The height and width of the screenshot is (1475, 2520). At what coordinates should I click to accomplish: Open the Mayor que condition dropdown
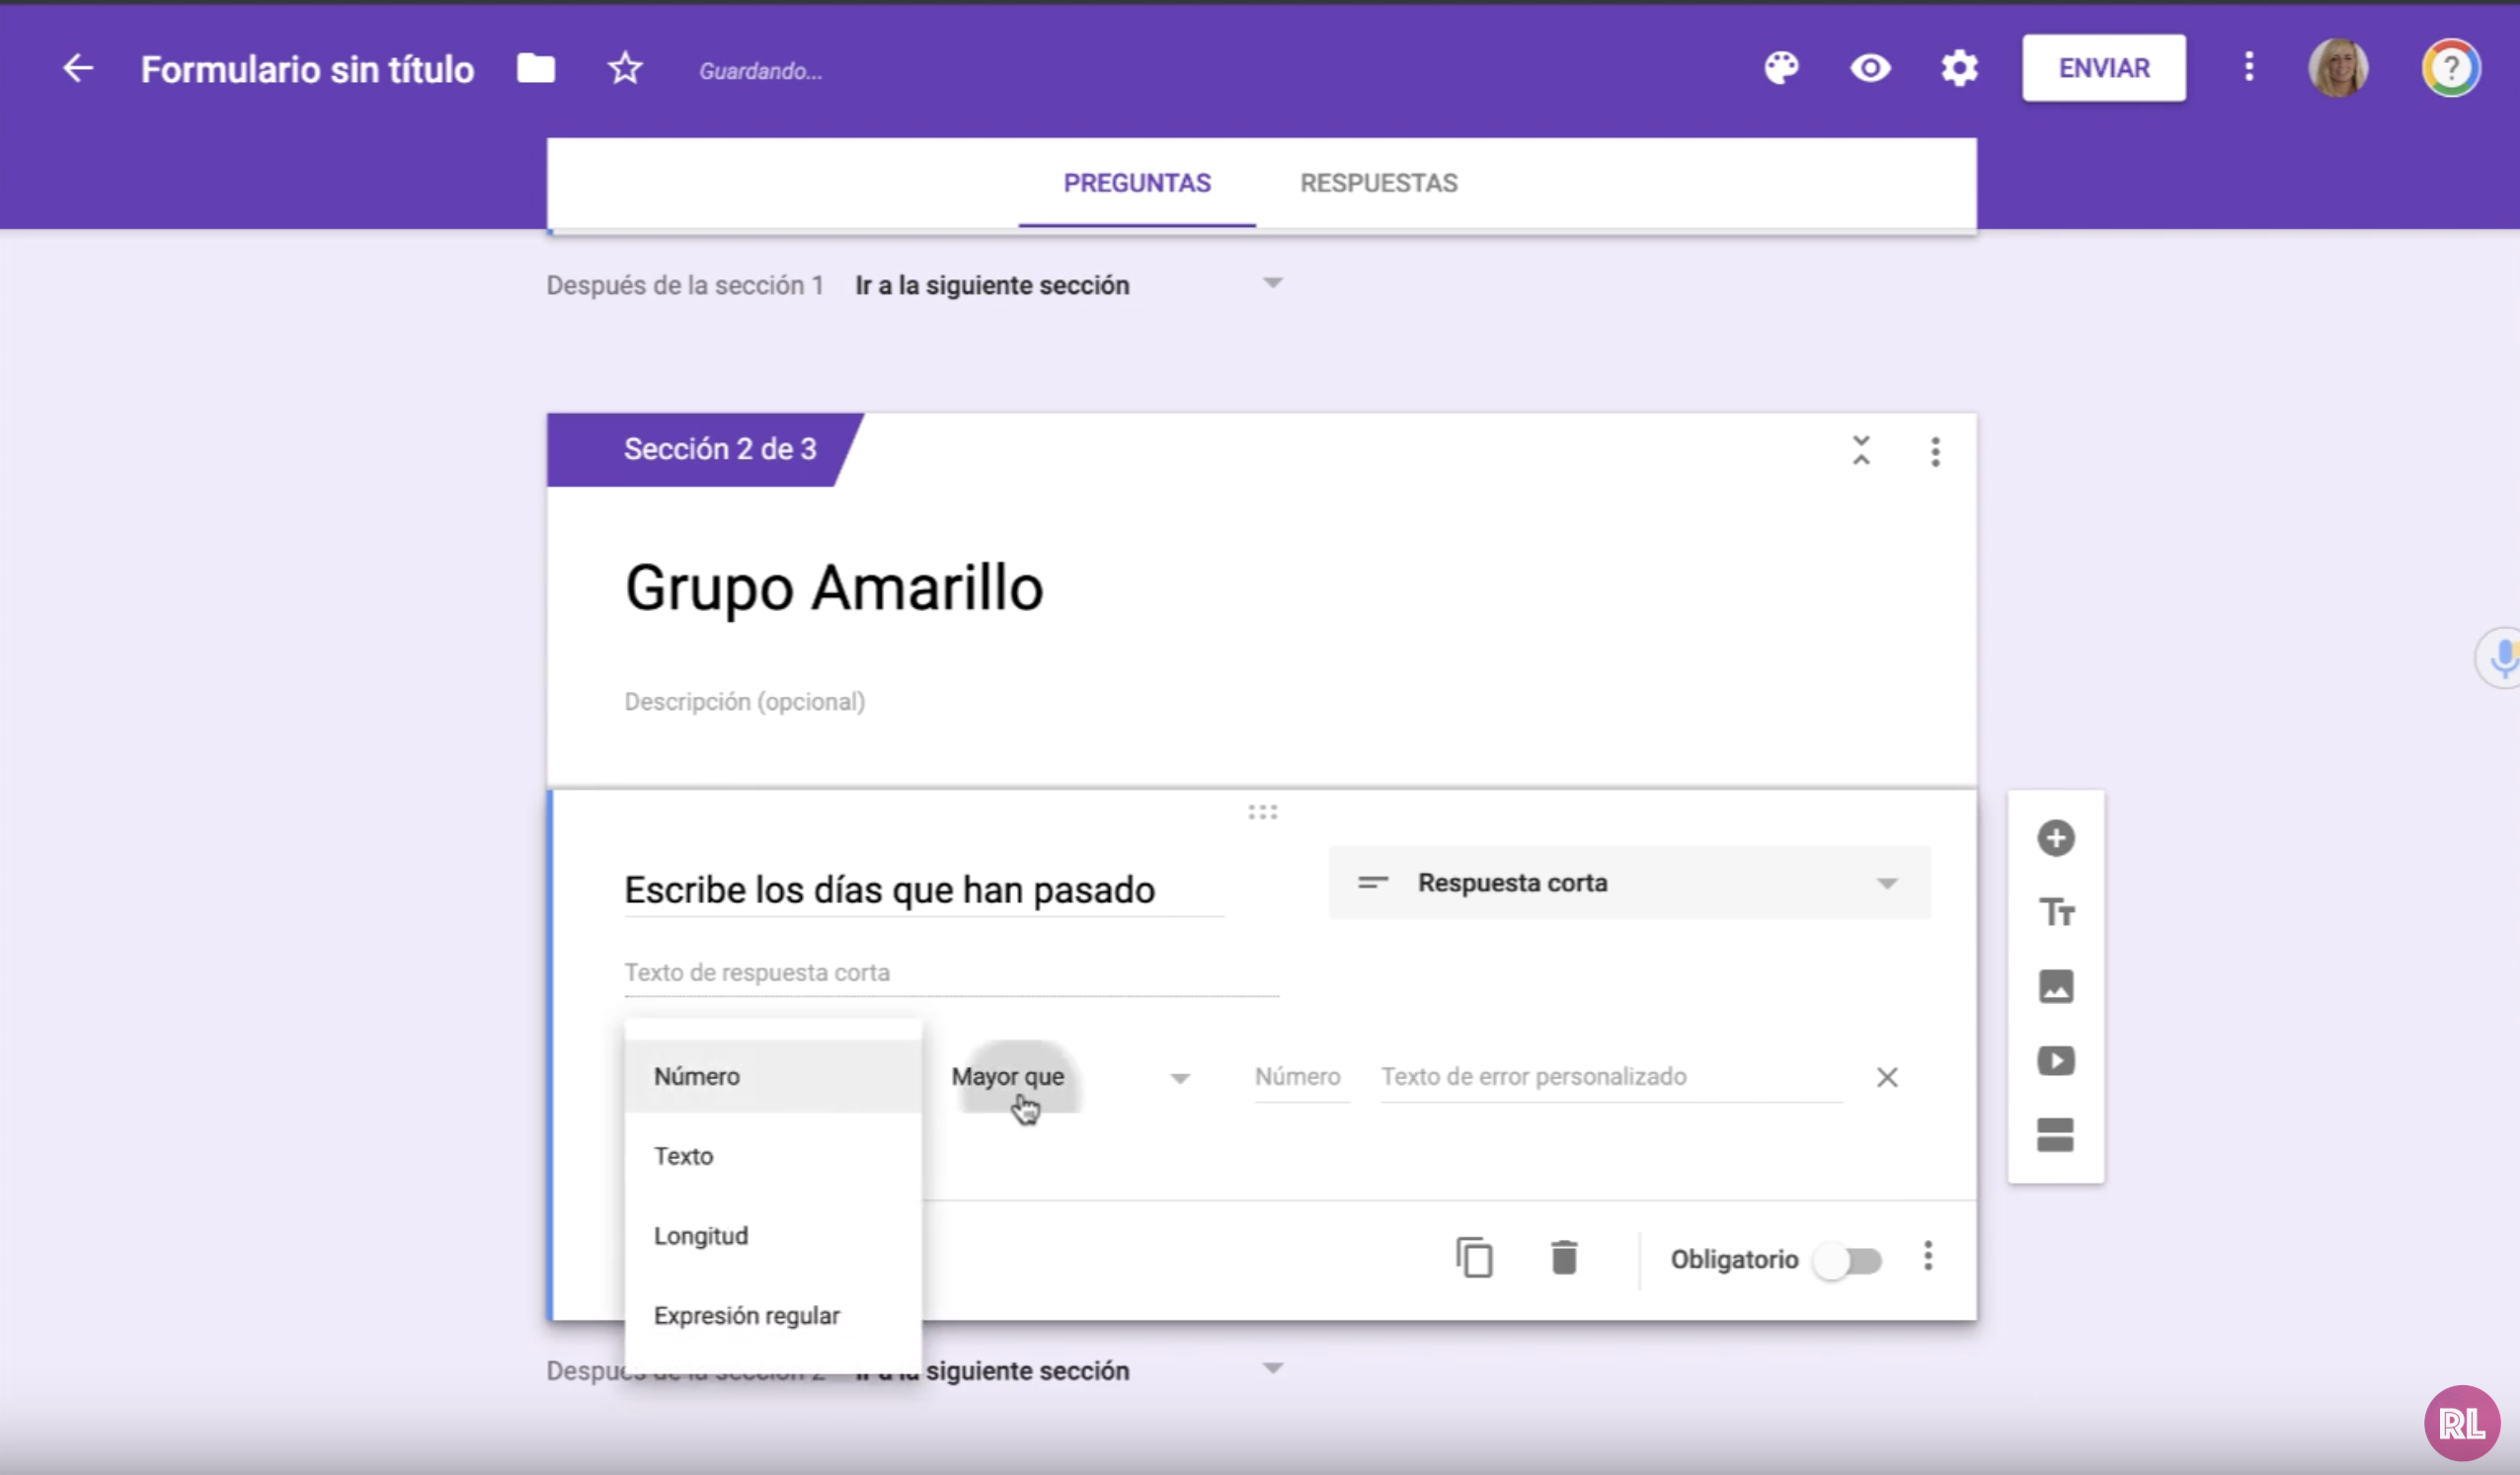[x=1070, y=1077]
